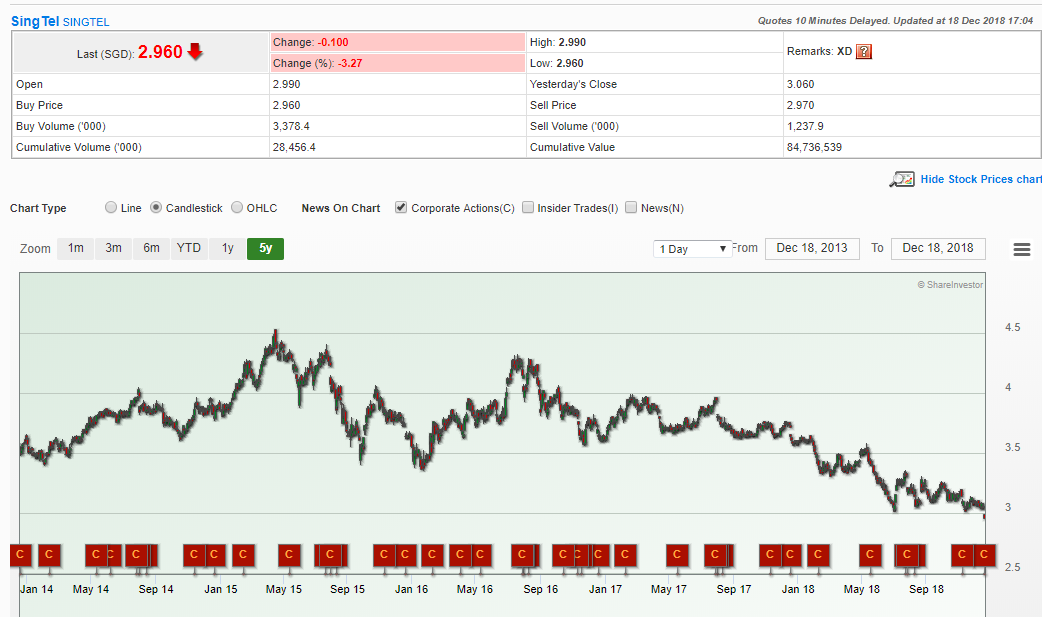
Task: Click the From date field Dec 18, 2013
Action: coord(811,248)
